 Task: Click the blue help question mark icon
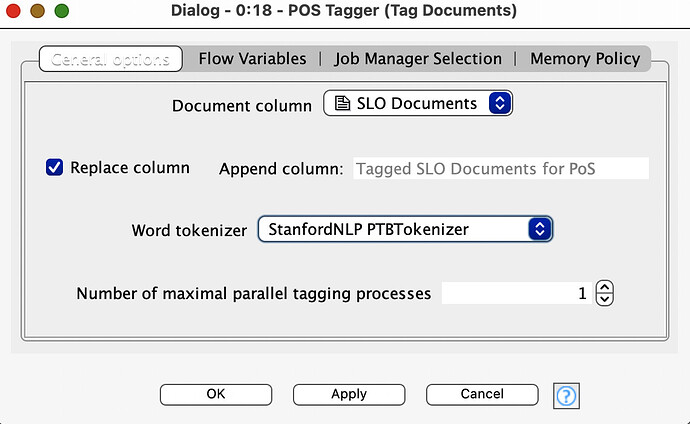point(566,396)
